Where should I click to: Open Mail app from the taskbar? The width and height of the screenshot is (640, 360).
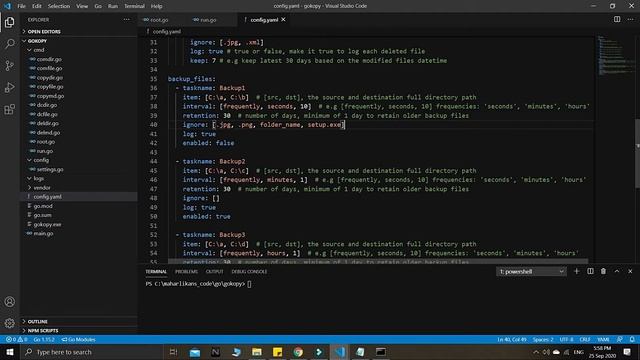[195, 352]
